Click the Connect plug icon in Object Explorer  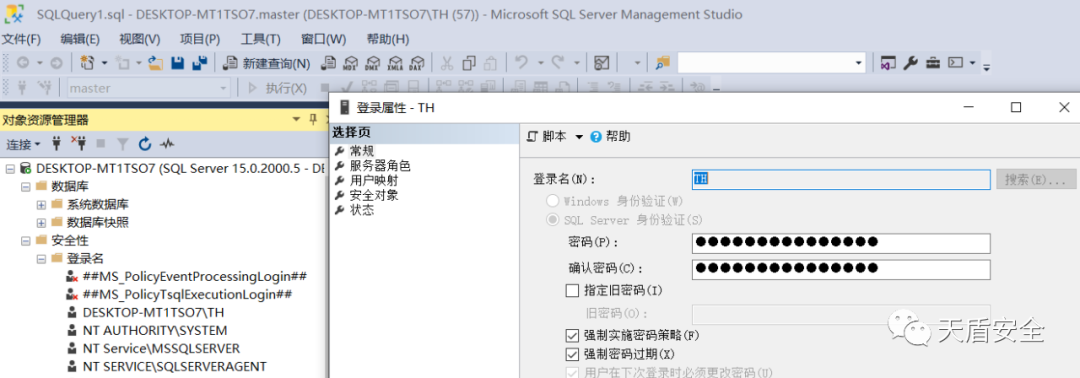click(56, 144)
